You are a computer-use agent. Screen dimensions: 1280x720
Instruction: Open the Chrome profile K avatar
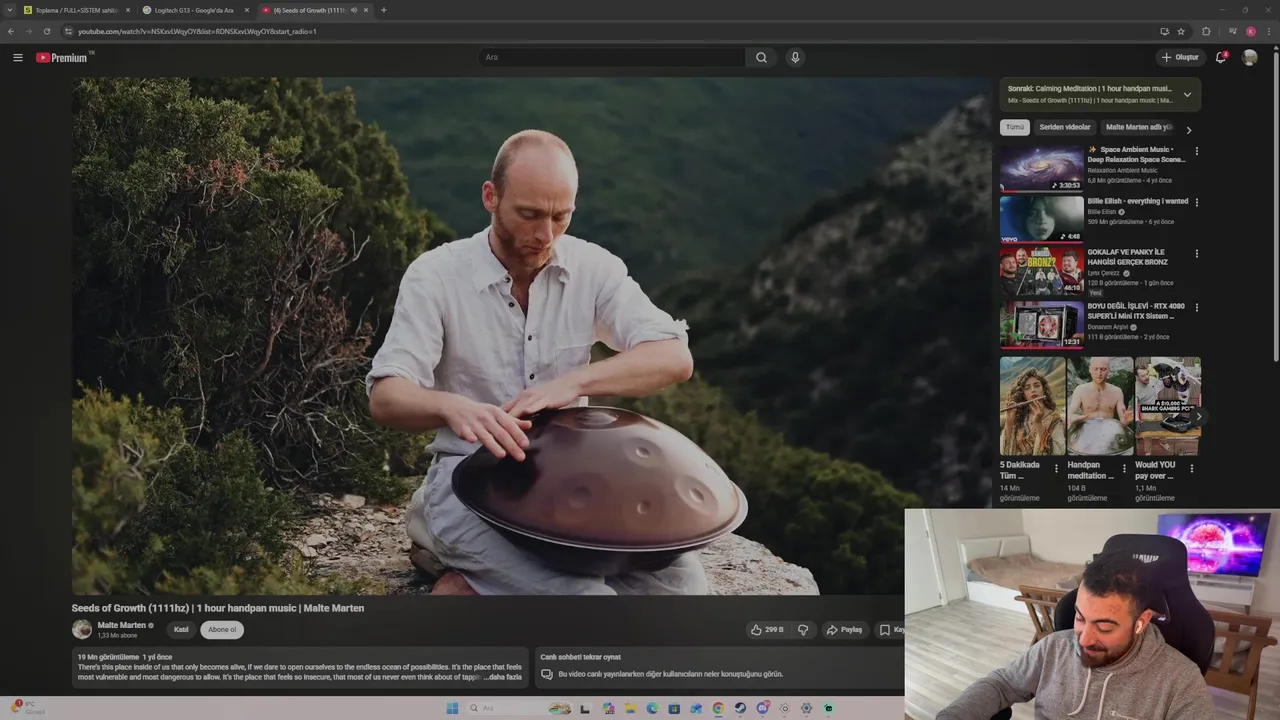pyautogui.click(x=1250, y=31)
